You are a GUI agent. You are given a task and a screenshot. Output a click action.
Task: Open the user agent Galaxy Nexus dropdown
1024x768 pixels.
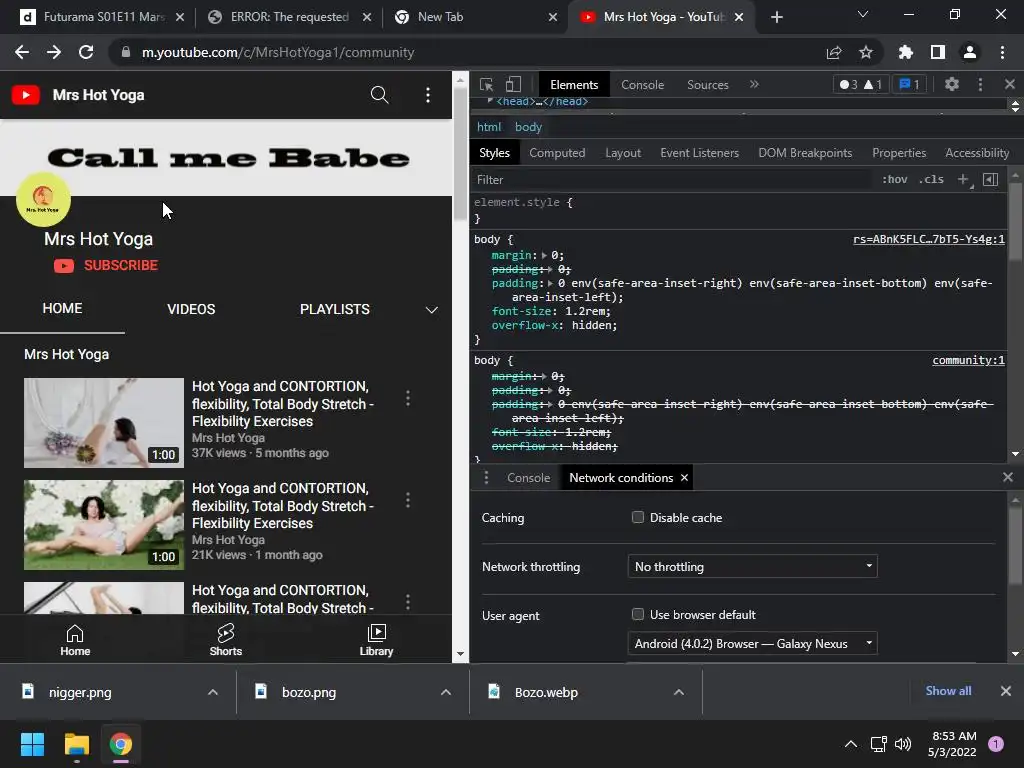tap(752, 643)
